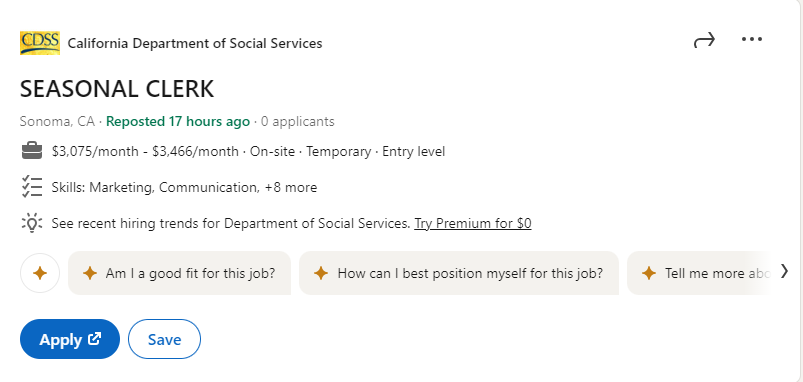This screenshot has width=803, height=382.
Task: Click the Try Premium for $0 link
Action: click(x=473, y=223)
